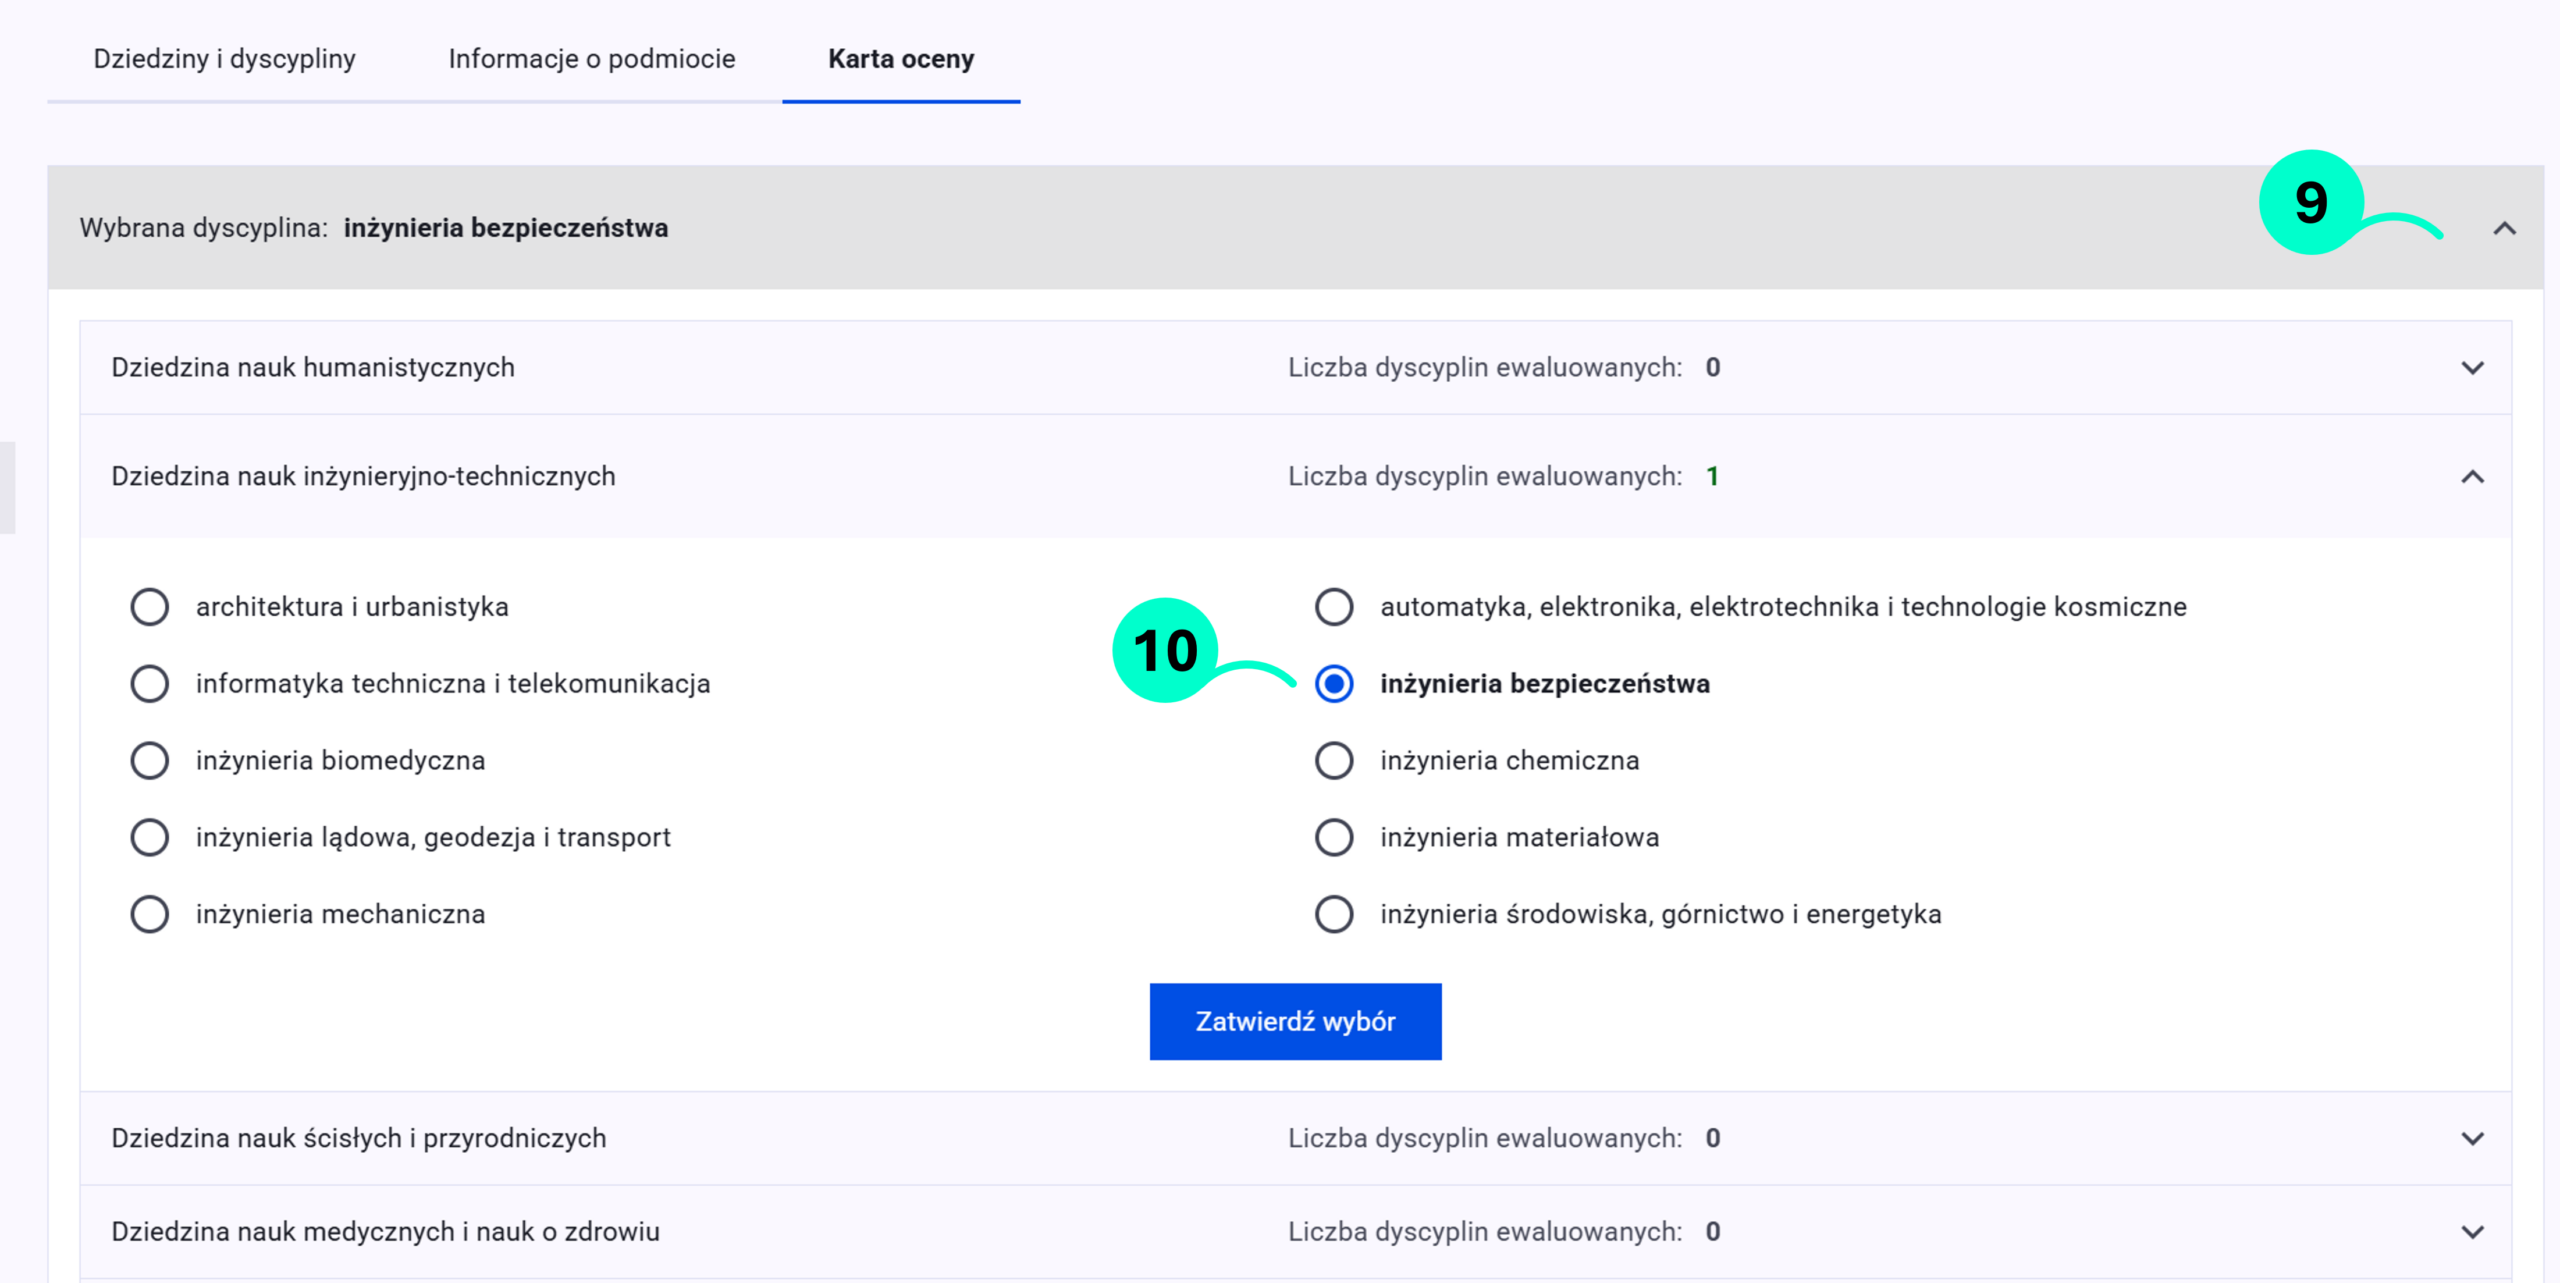Viewport: 2560px width, 1283px height.
Task: Select architektura i urbanistyka radio button
Action: [x=150, y=607]
